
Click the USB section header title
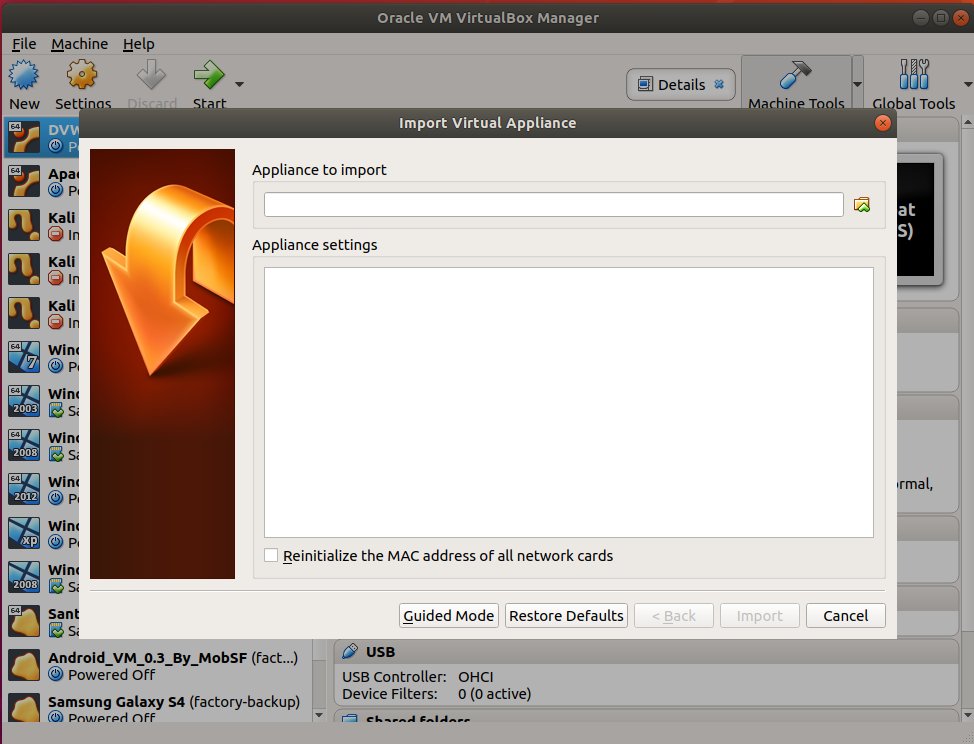pos(380,651)
